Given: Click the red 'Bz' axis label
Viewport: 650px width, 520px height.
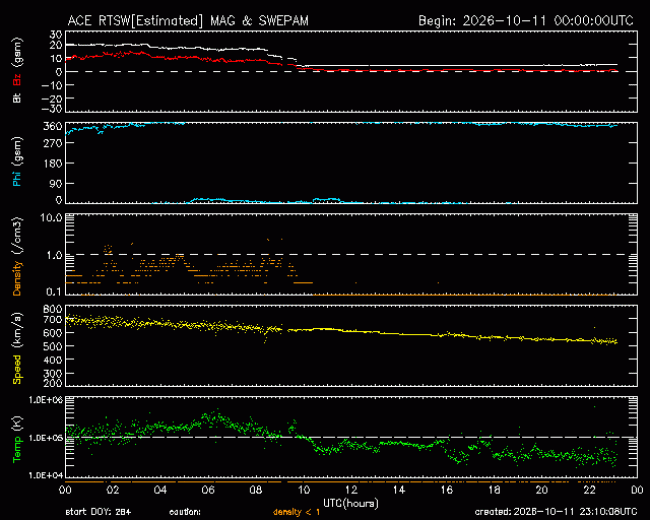Looking at the screenshot, I should pyautogui.click(x=17, y=80).
